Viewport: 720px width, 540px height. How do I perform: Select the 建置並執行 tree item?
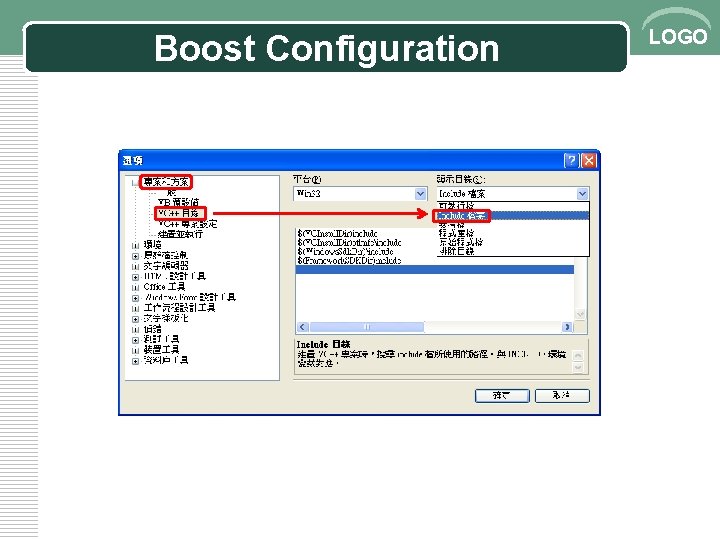180,234
